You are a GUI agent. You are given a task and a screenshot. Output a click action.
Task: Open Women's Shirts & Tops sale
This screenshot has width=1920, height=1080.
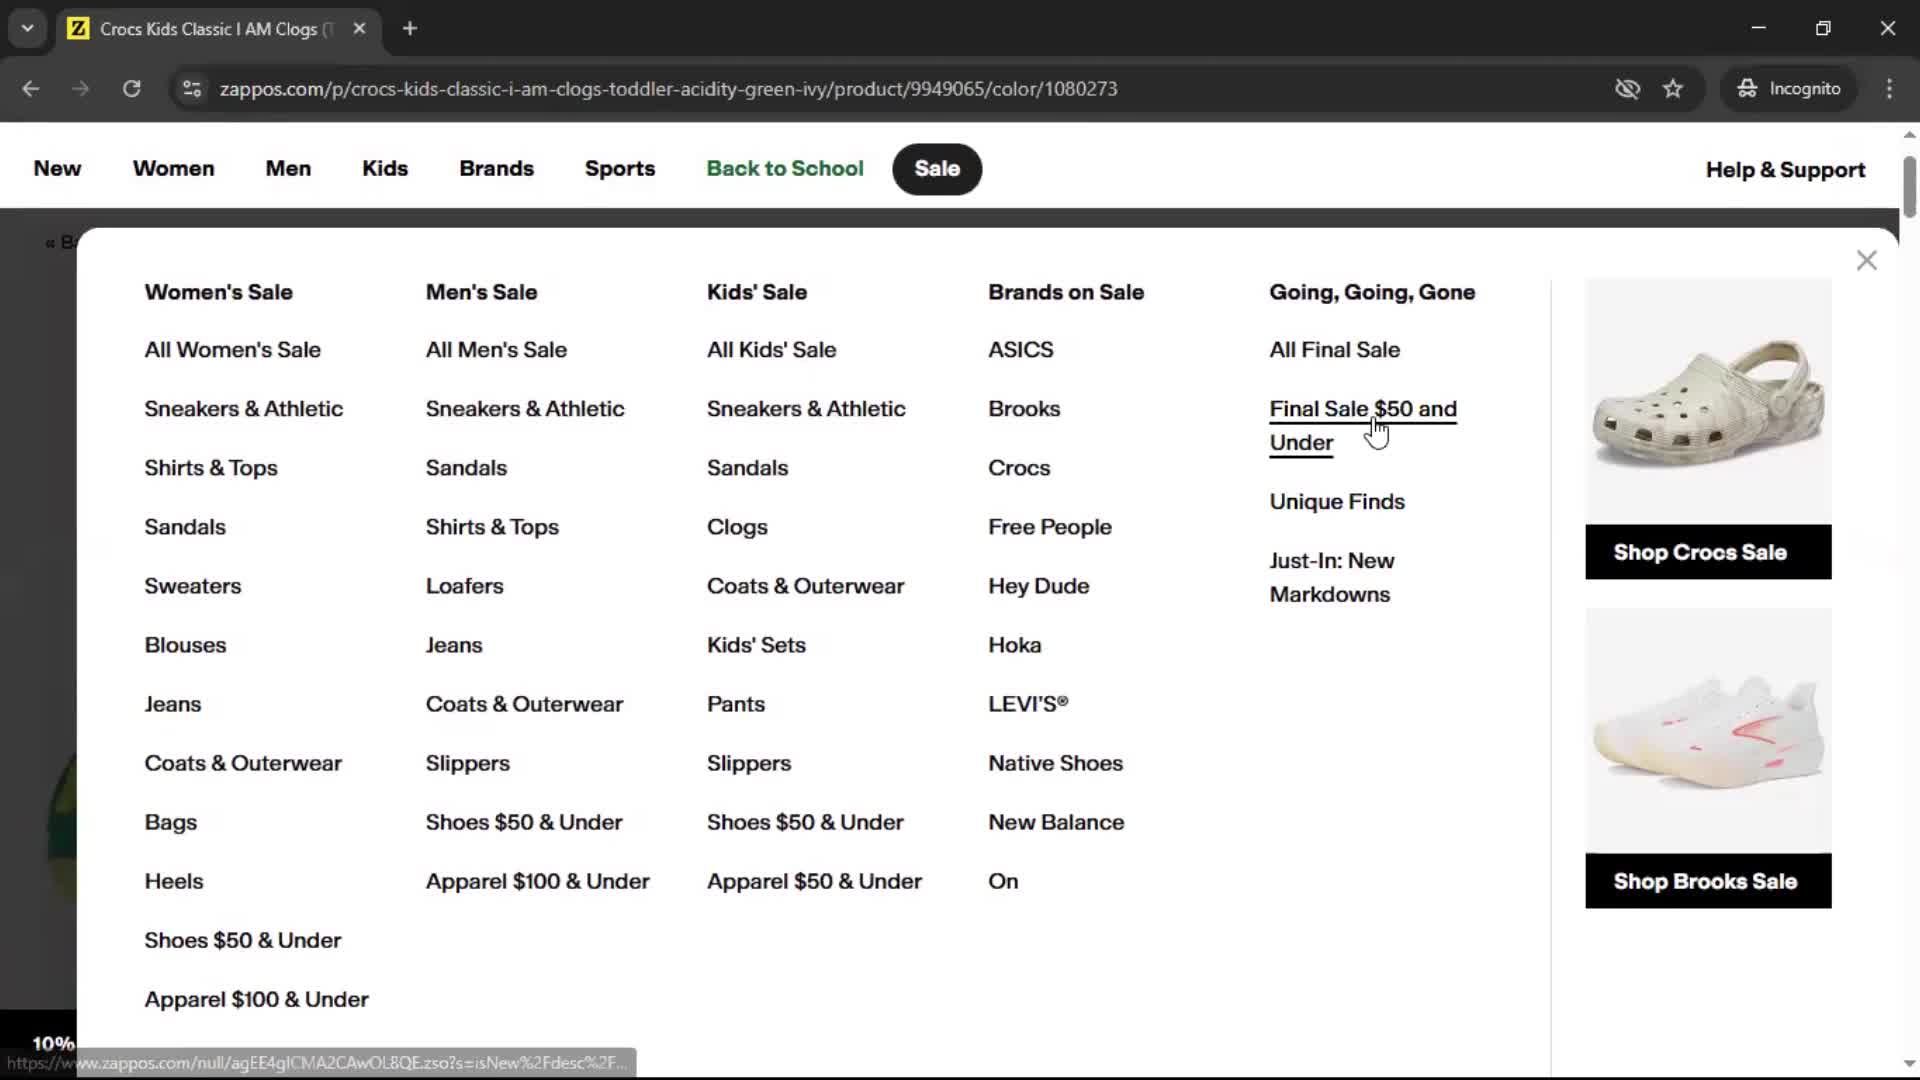[x=211, y=468]
